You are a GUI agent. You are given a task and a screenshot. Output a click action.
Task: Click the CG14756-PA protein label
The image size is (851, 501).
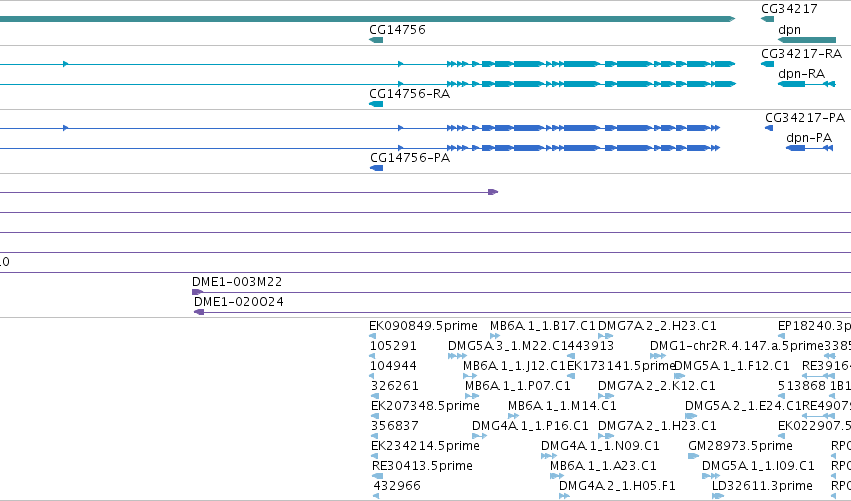point(410,158)
